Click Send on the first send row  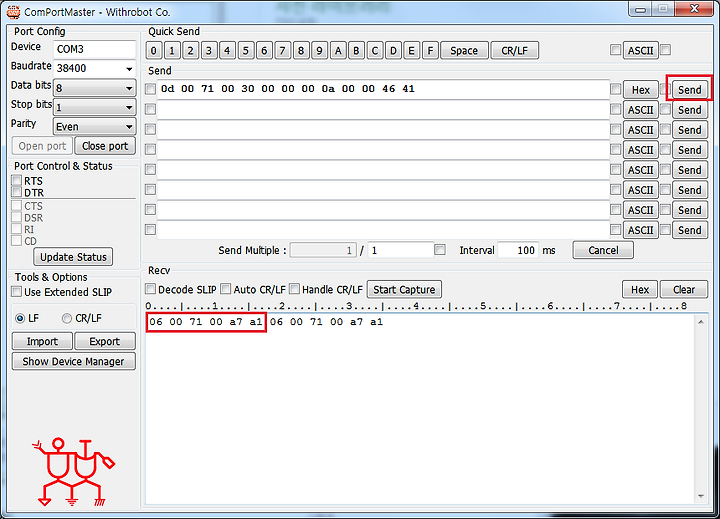pyautogui.click(x=690, y=90)
